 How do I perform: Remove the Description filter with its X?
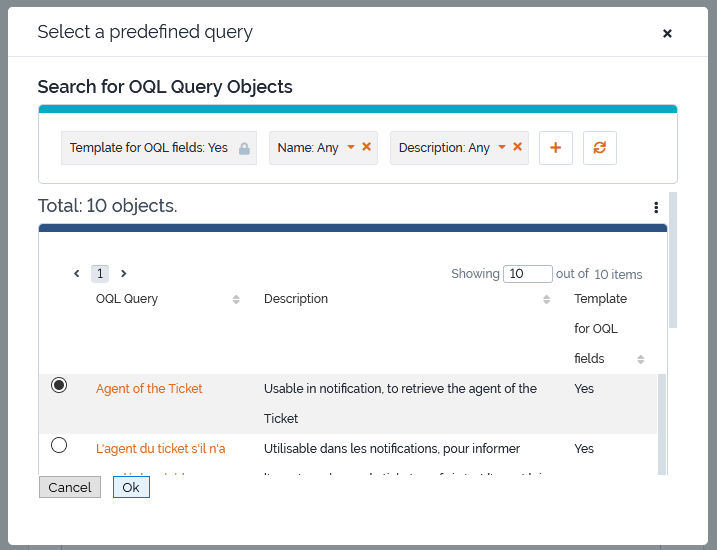click(518, 147)
